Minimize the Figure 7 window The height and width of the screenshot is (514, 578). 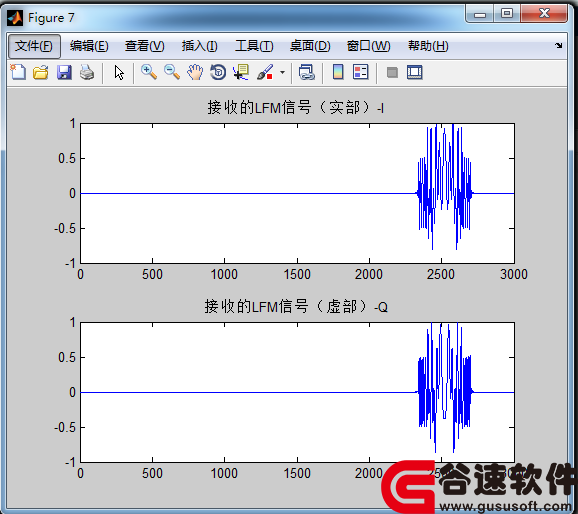point(480,14)
